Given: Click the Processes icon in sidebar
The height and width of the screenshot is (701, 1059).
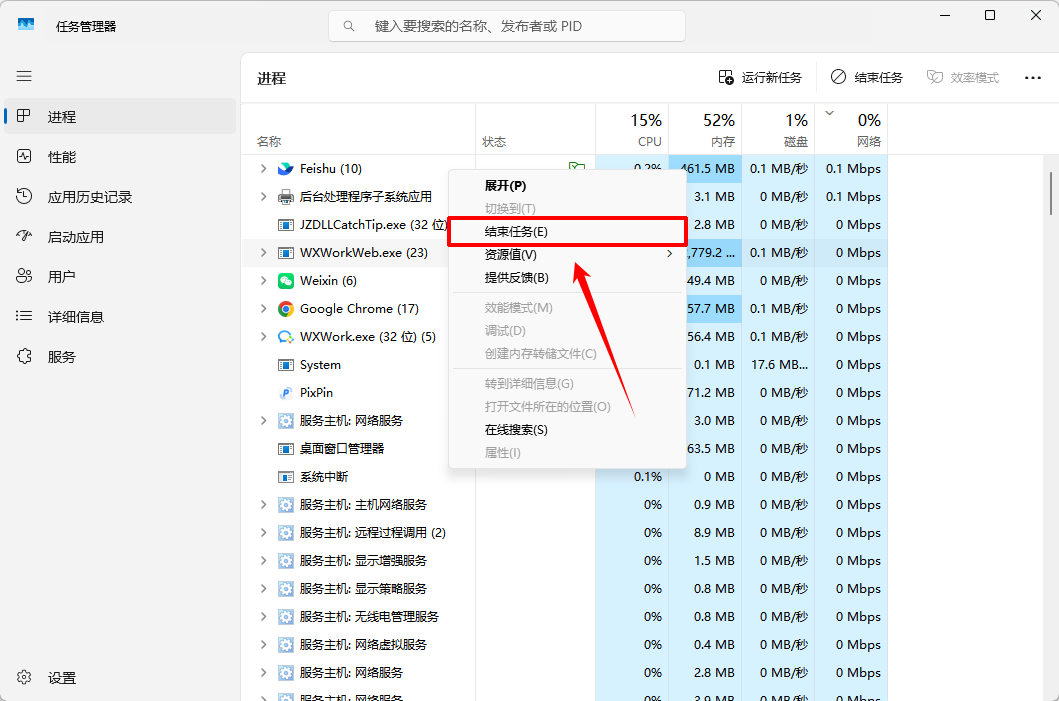Looking at the screenshot, I should (x=24, y=116).
